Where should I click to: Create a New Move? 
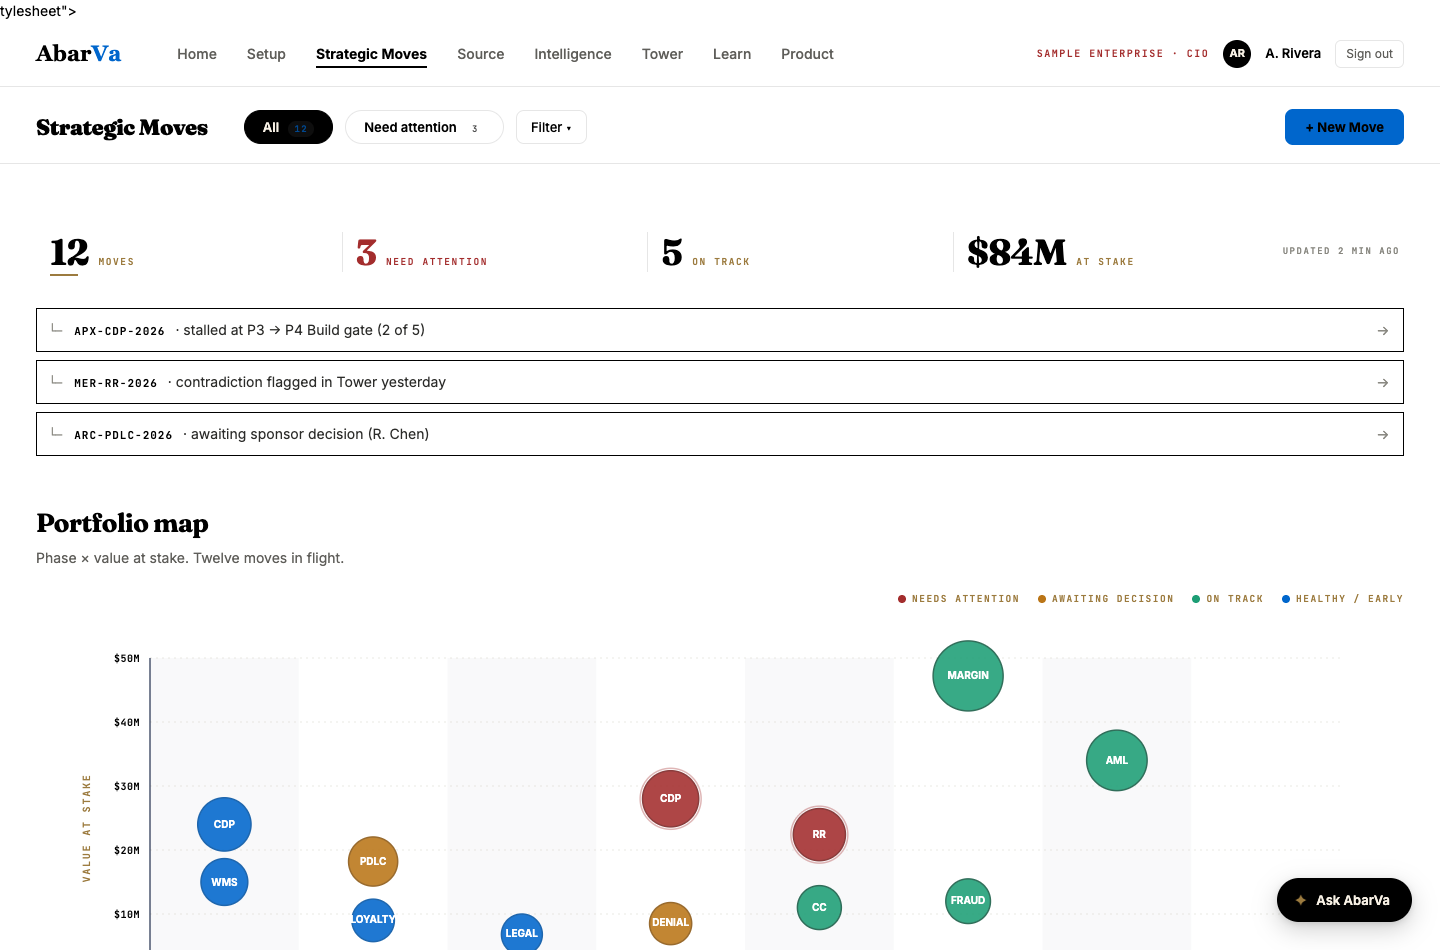coord(1344,127)
